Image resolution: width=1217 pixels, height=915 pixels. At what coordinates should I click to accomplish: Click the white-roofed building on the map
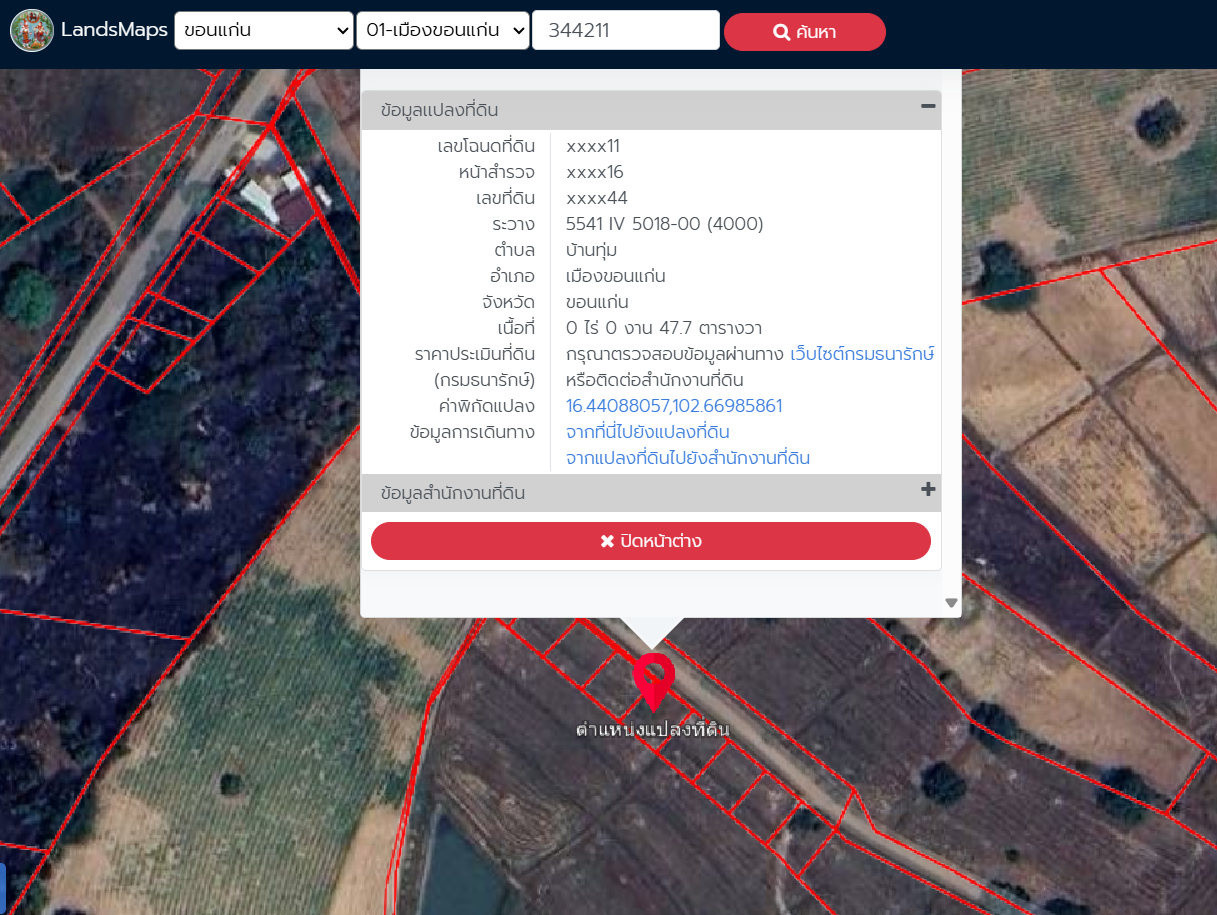point(260,196)
